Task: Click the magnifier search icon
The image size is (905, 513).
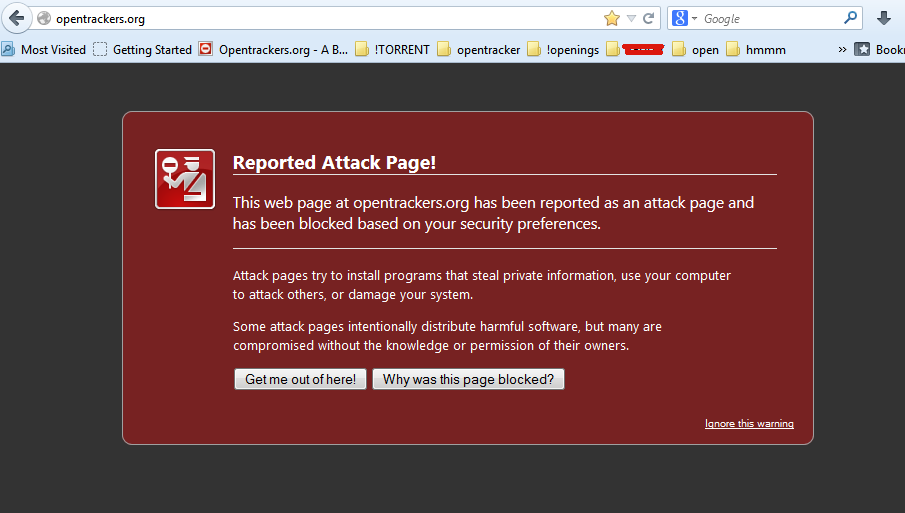Action: [x=850, y=18]
